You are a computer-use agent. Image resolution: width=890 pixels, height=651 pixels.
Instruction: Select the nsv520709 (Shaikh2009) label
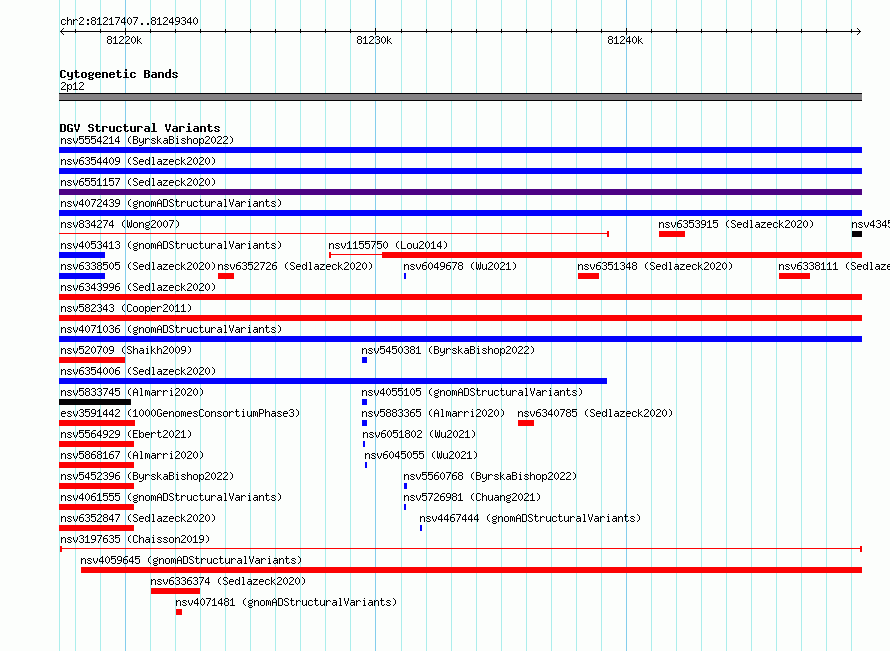pyautogui.click(x=126, y=350)
